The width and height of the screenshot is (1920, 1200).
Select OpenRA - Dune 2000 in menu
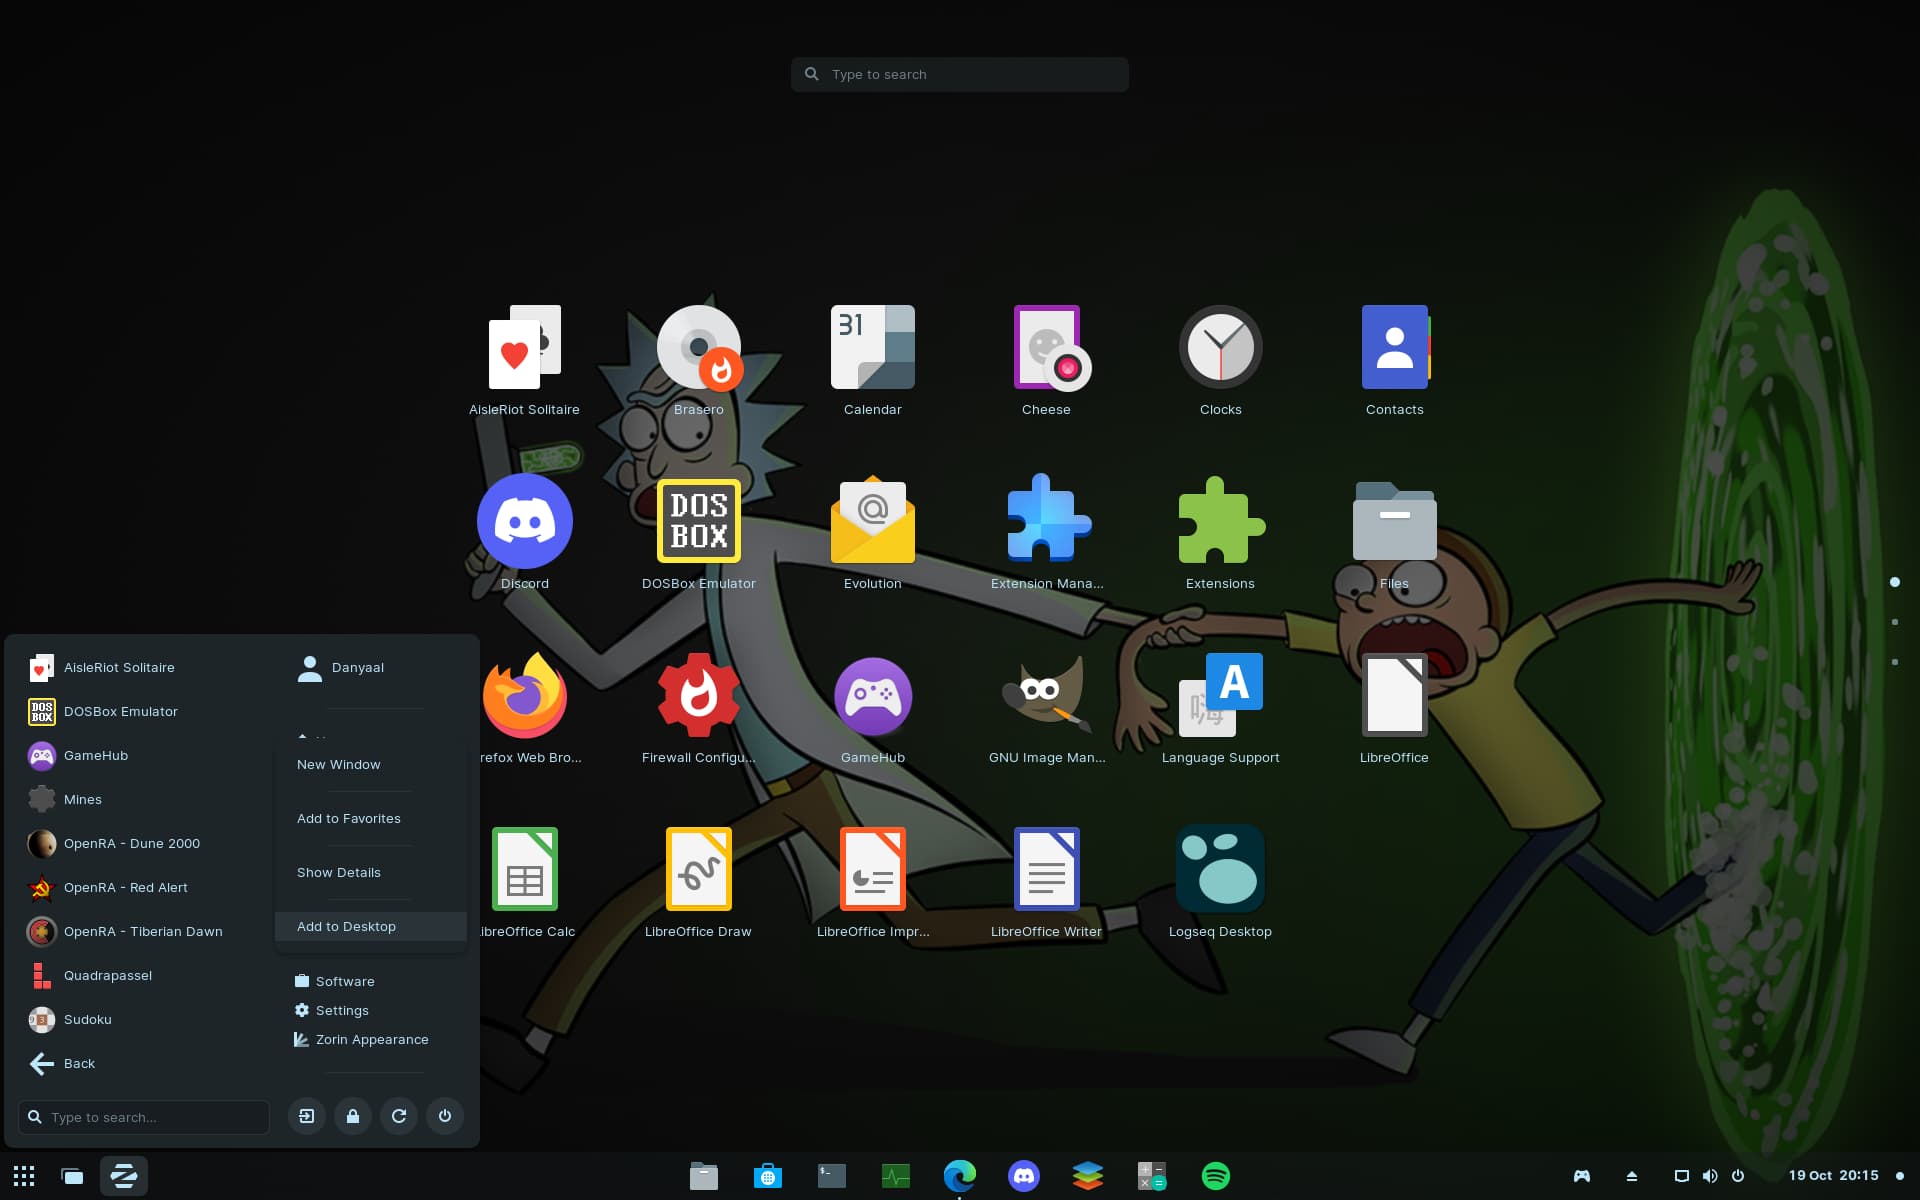click(143, 843)
